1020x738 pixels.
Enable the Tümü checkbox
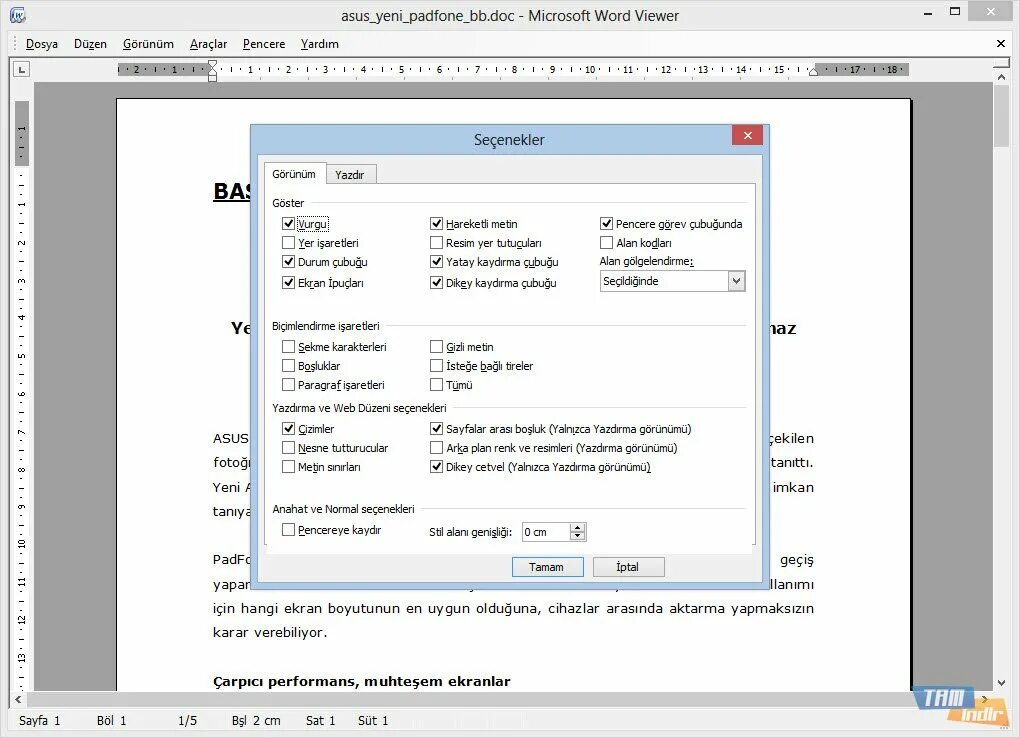coord(436,385)
